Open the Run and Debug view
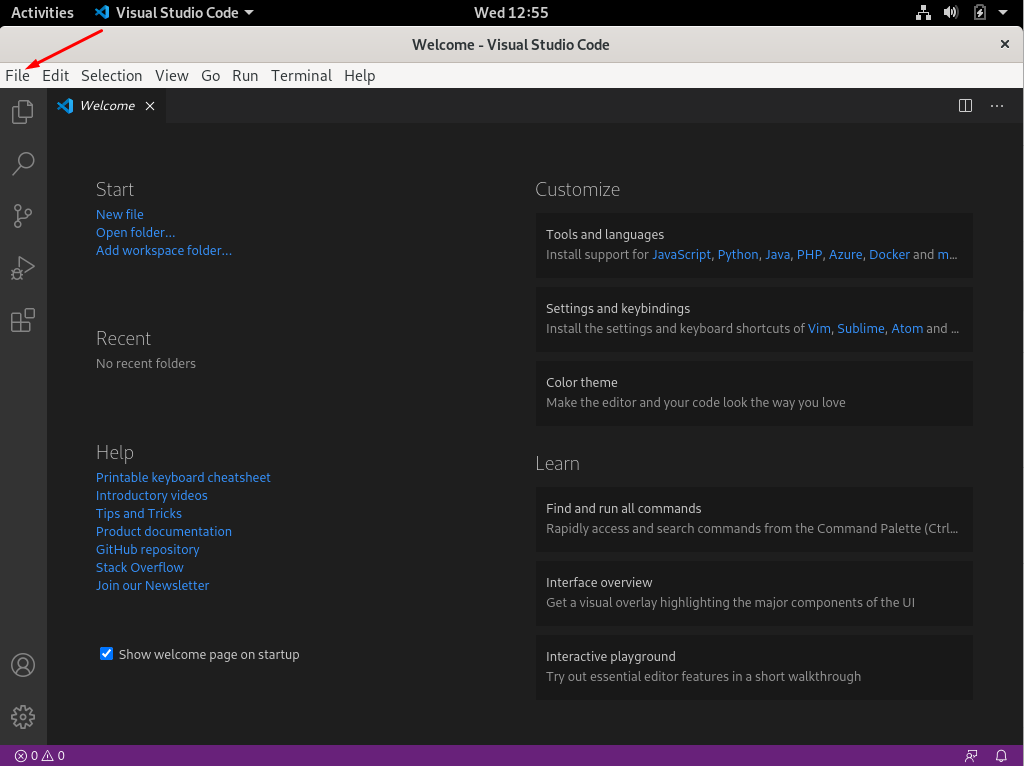Image resolution: width=1024 pixels, height=766 pixels. point(22,268)
